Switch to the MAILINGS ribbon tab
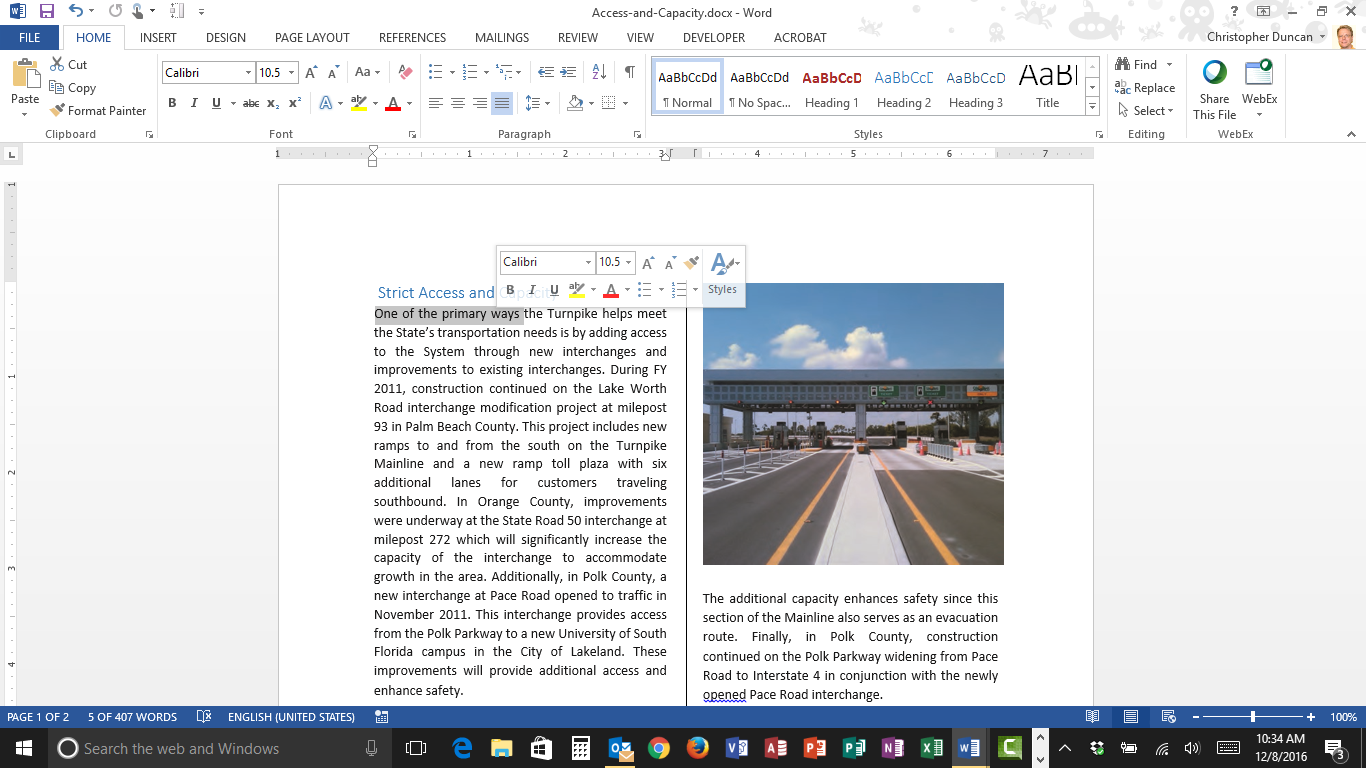The image size is (1366, 768). (x=501, y=37)
